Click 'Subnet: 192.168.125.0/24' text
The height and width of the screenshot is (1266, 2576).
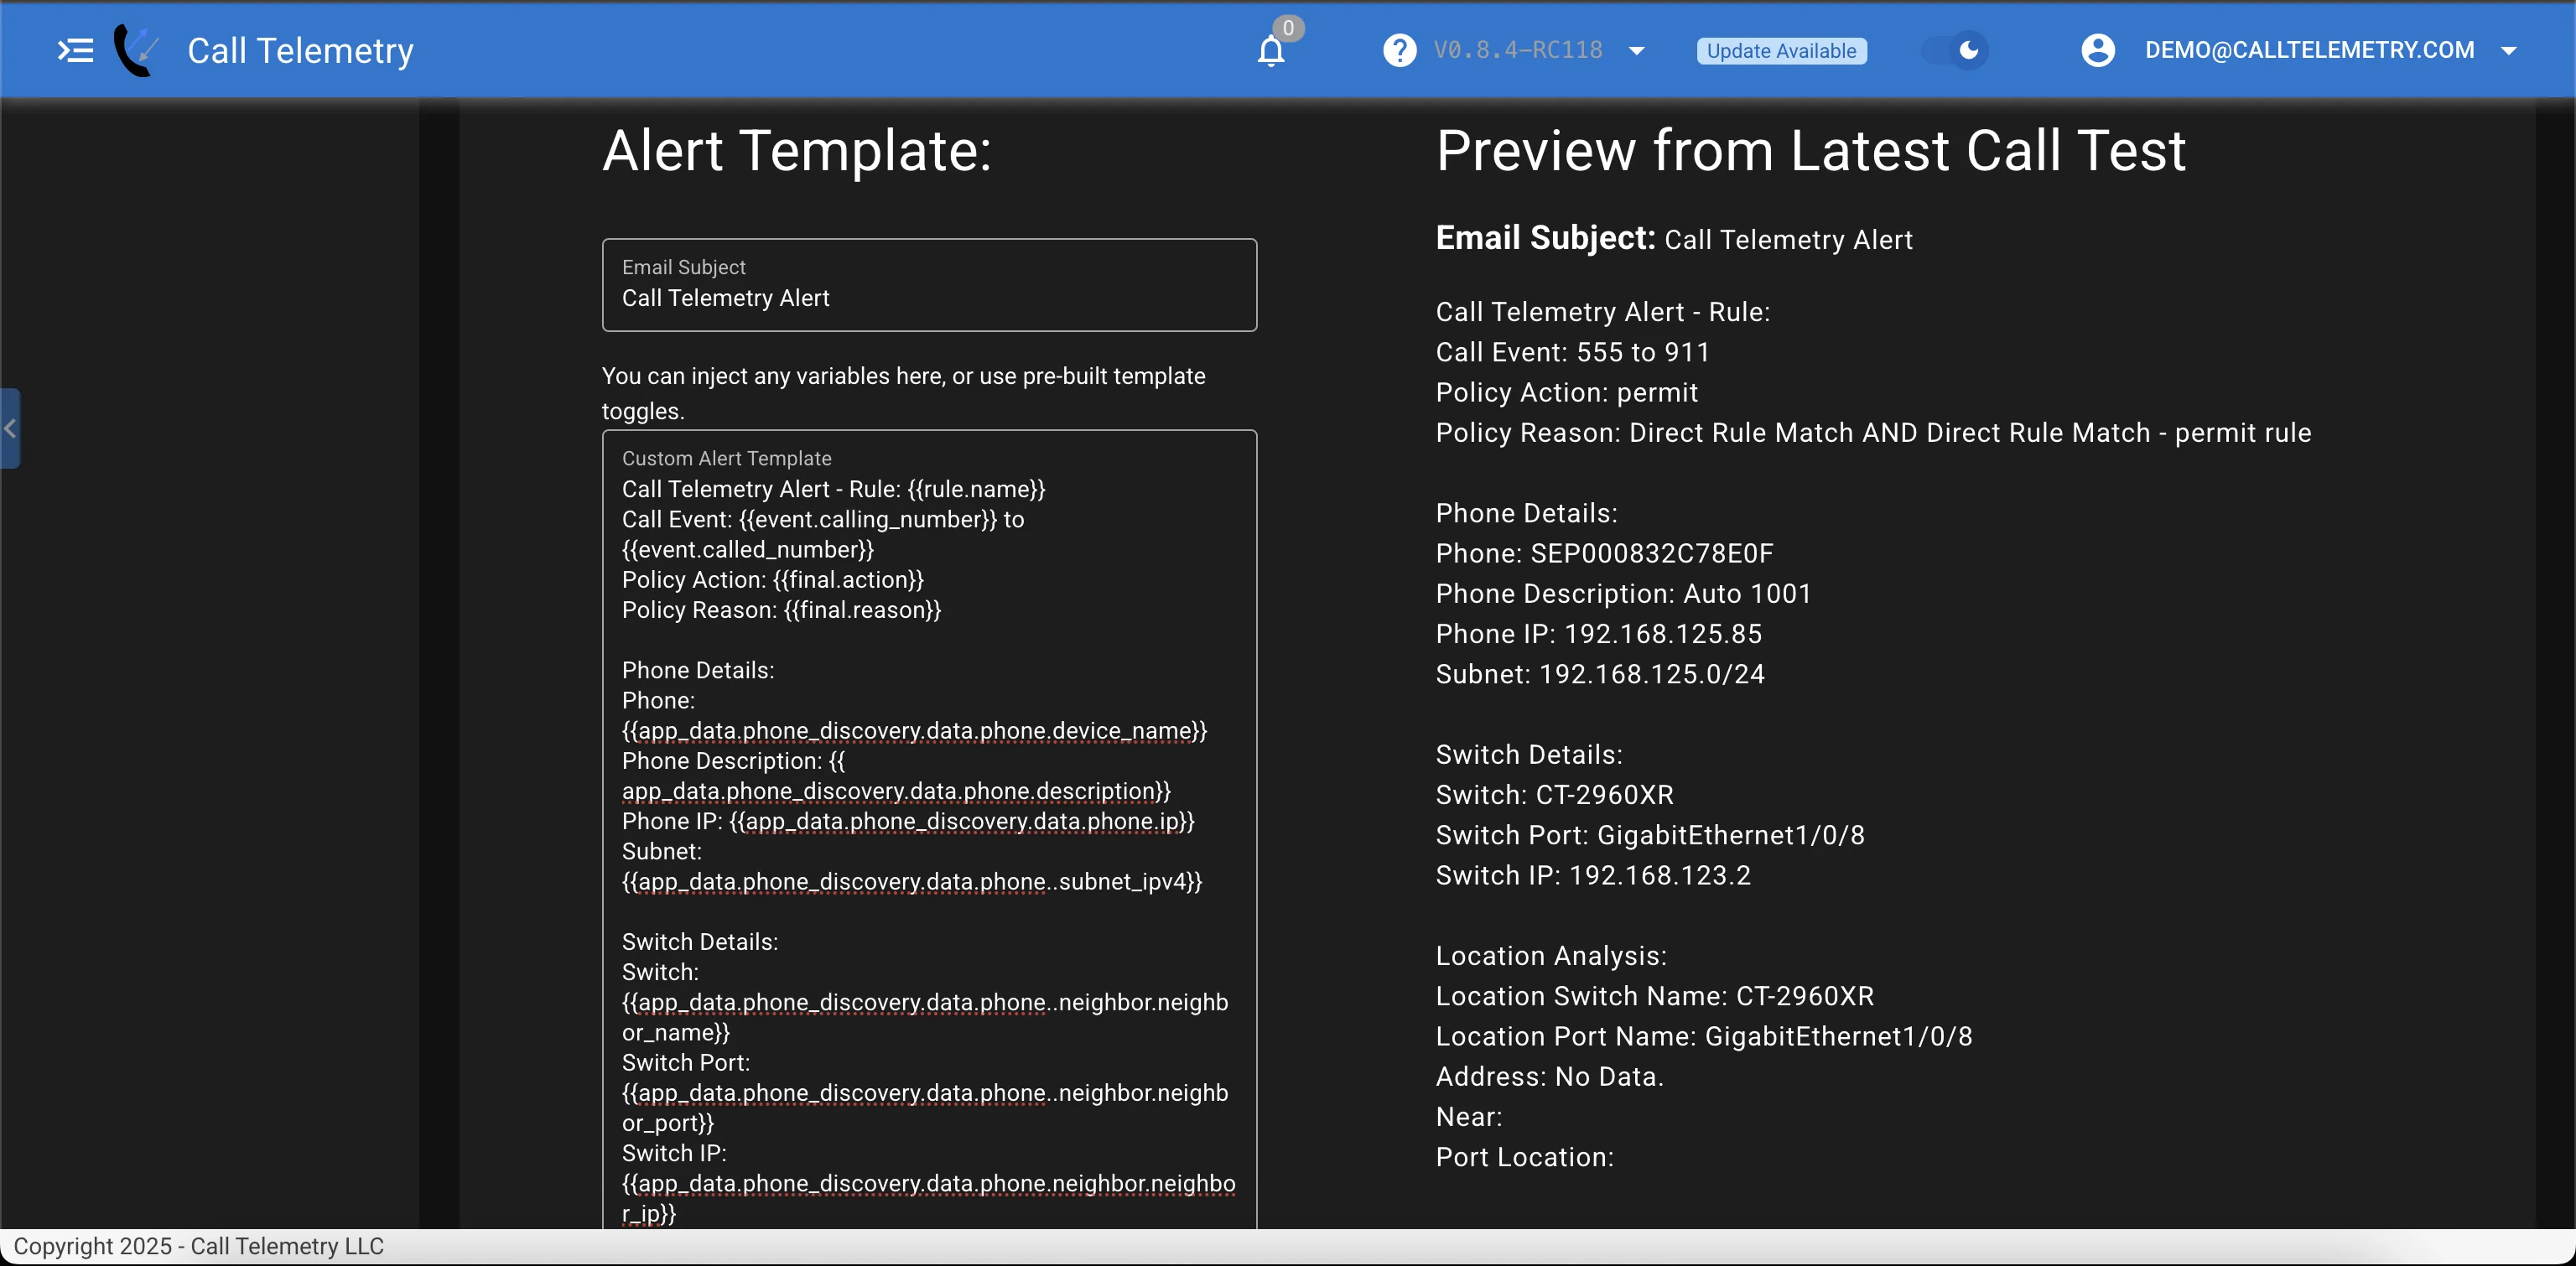pos(1600,674)
